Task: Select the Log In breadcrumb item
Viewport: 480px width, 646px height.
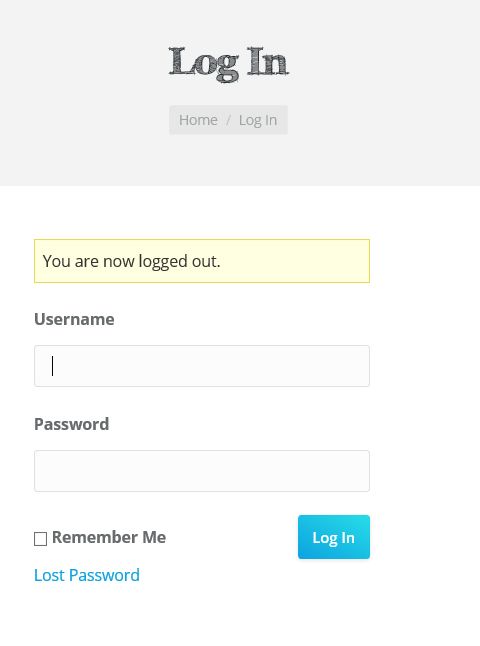Action: pyautogui.click(x=258, y=120)
